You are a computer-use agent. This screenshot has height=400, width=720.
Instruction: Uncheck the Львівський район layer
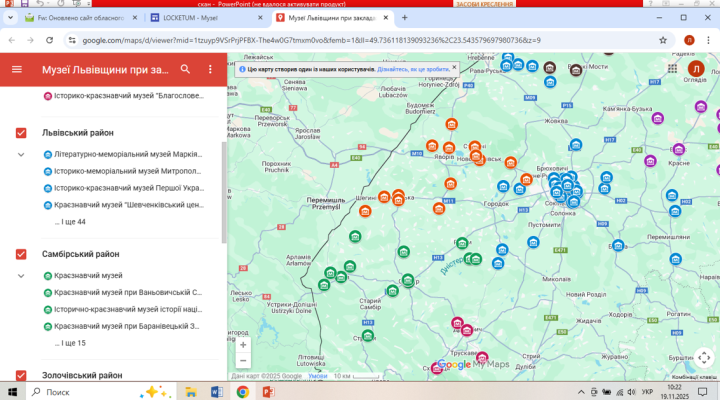click(21, 133)
